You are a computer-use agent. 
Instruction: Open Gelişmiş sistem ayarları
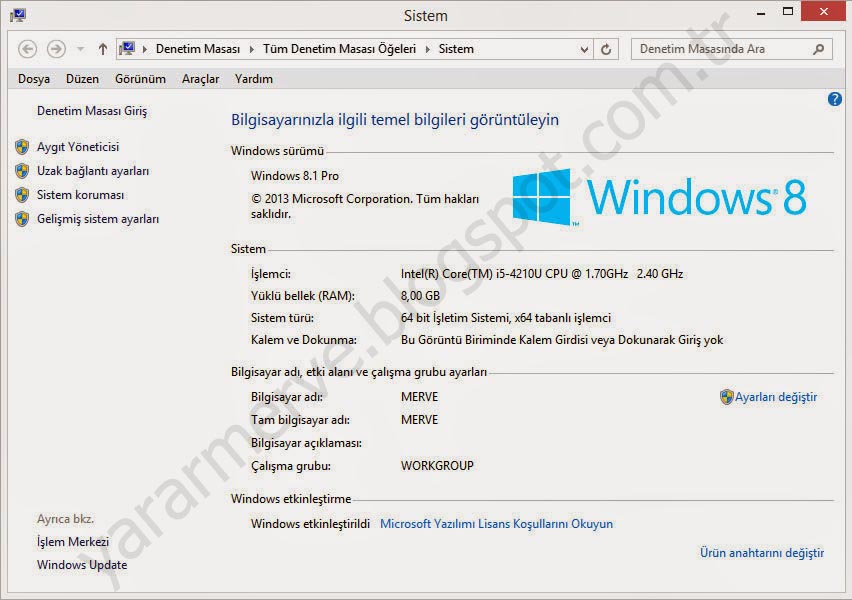click(98, 219)
